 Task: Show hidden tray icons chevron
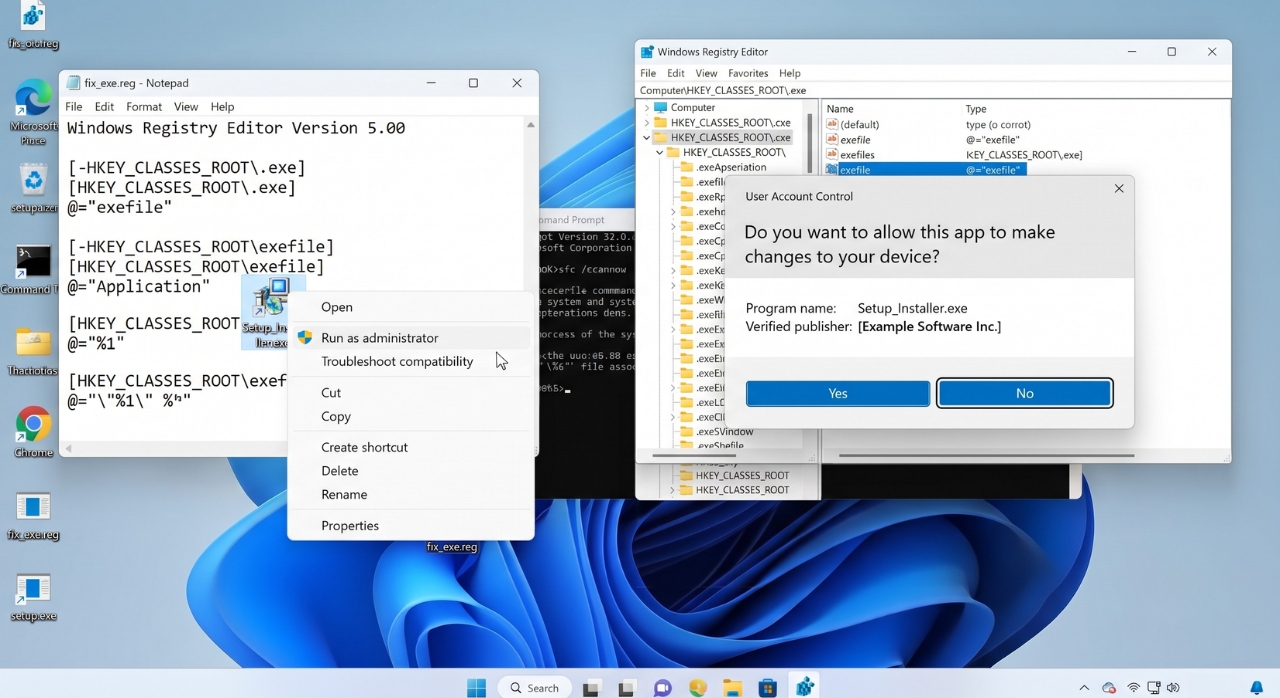point(1085,688)
